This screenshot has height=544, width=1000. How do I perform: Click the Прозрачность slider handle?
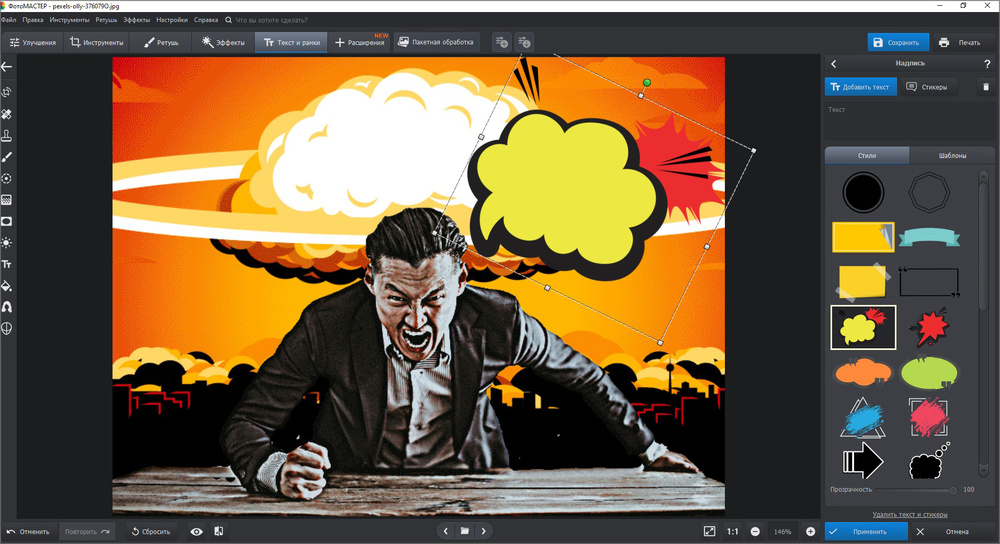(953, 490)
